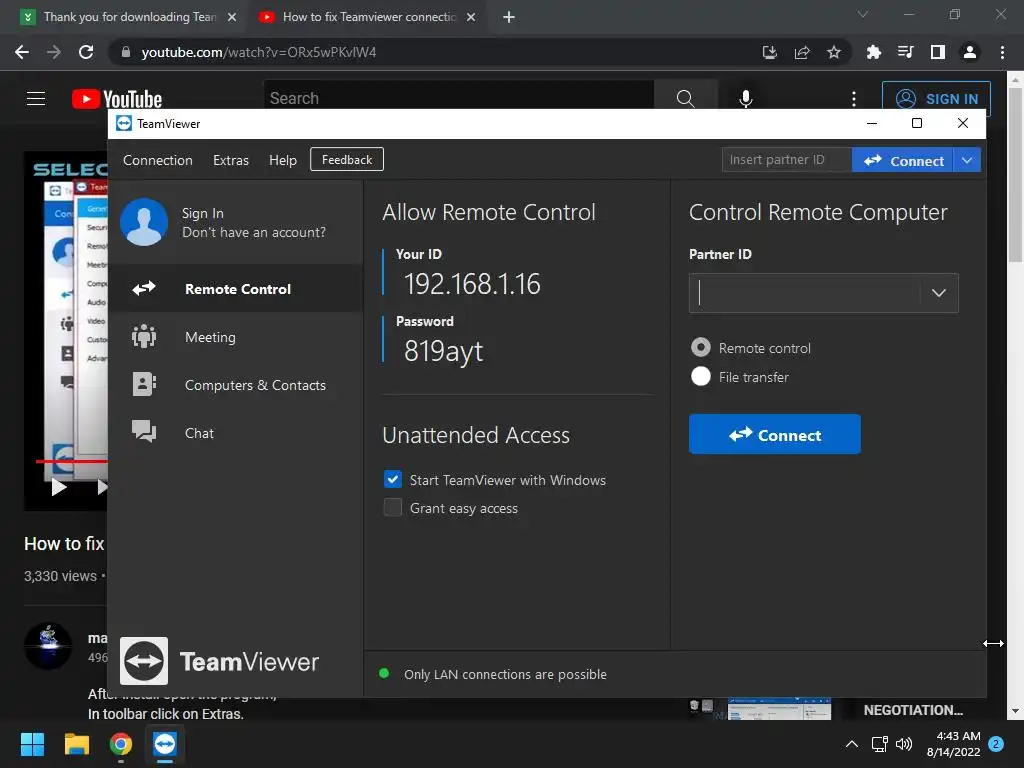Click the YouTube search magnifier button
1024x768 pixels.
point(685,99)
